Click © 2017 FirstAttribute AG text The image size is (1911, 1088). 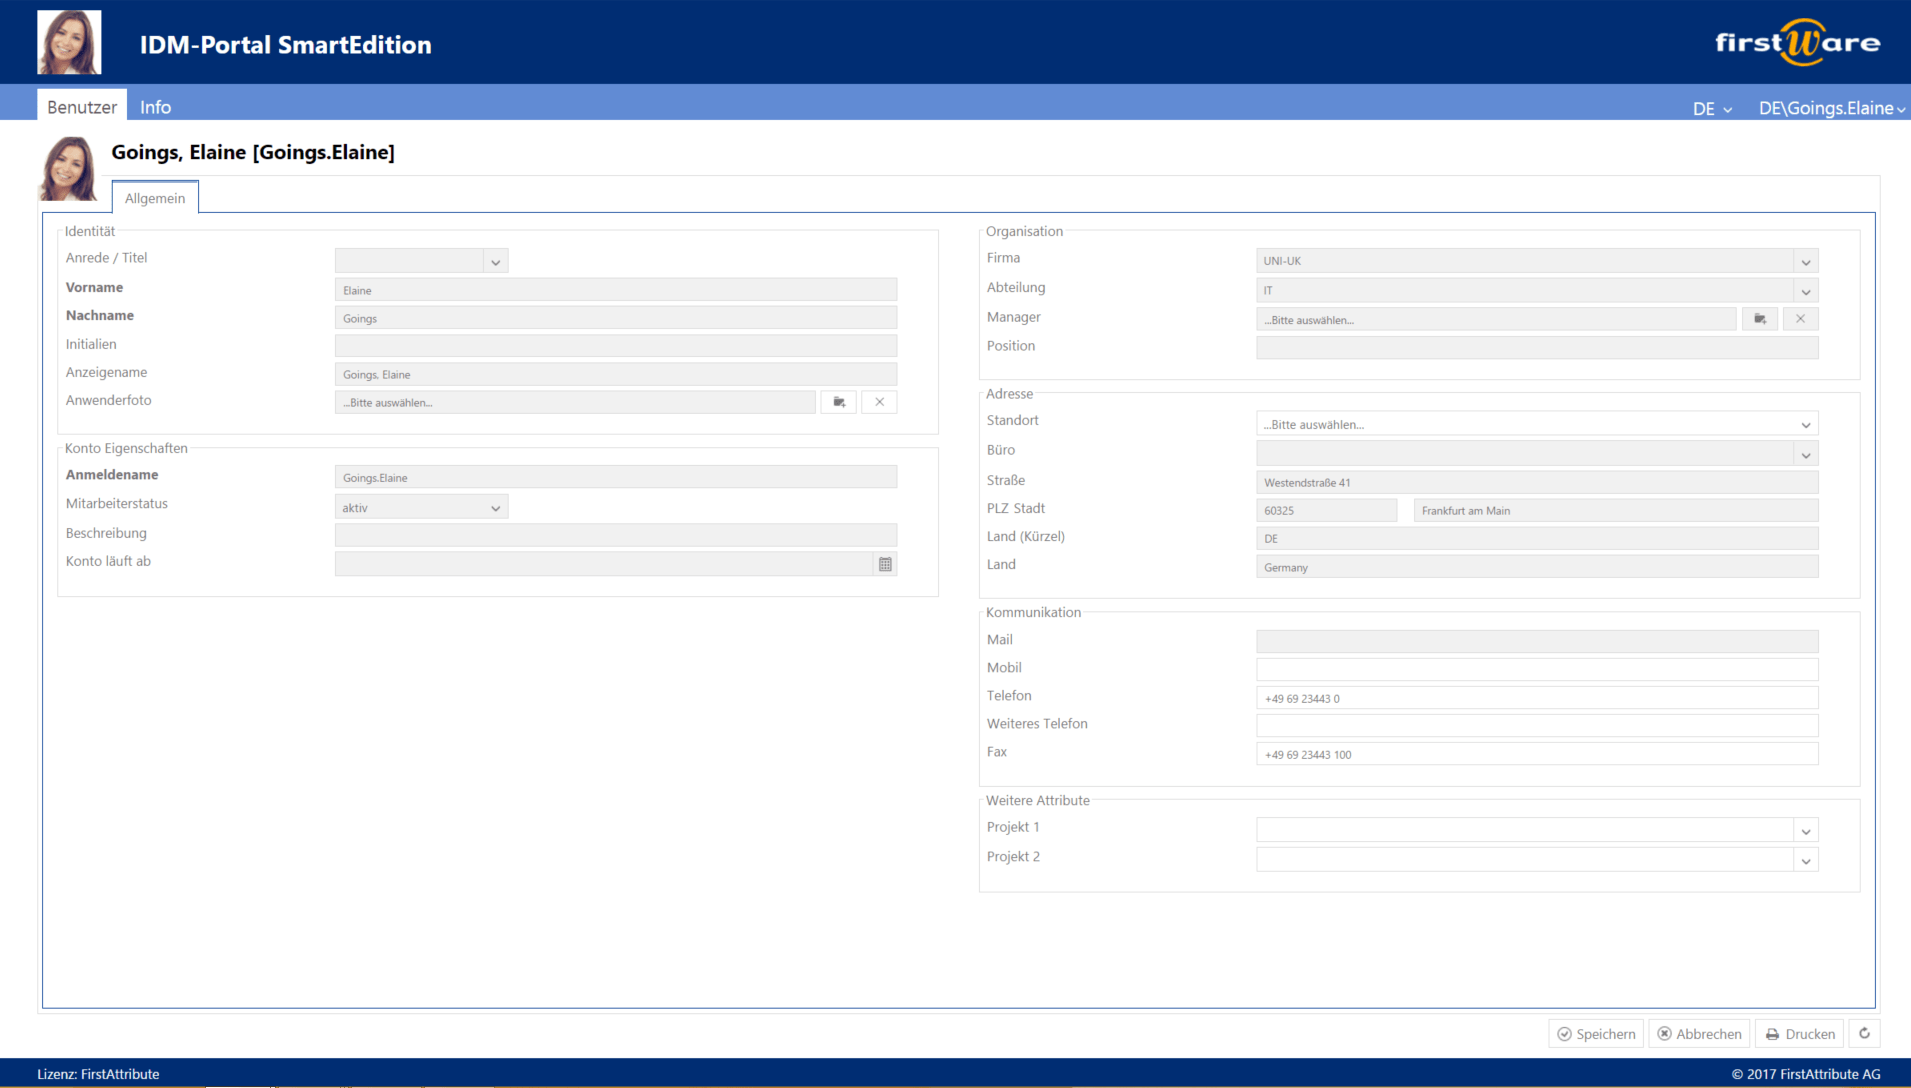pyautogui.click(x=1806, y=1074)
